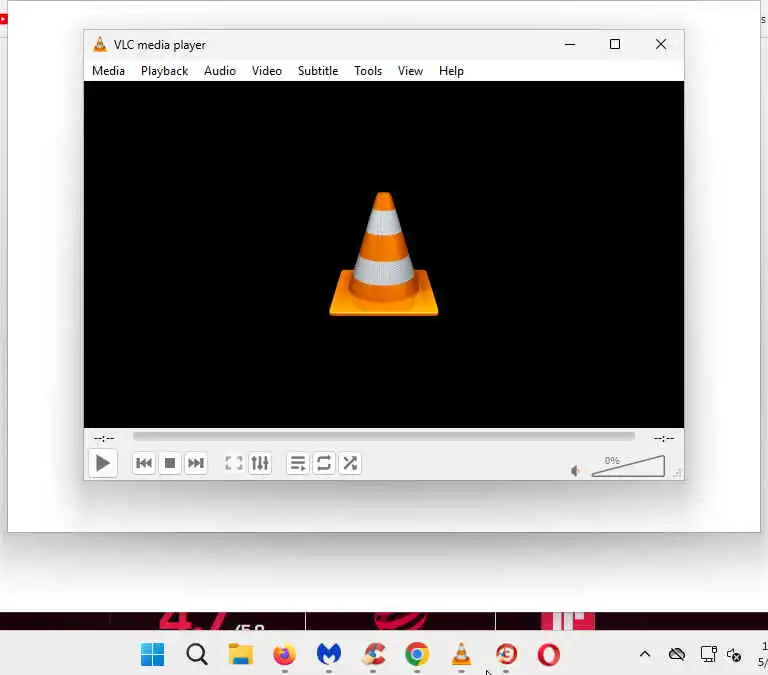Click the remaining time label on right
This screenshot has width=768, height=675.
point(664,438)
